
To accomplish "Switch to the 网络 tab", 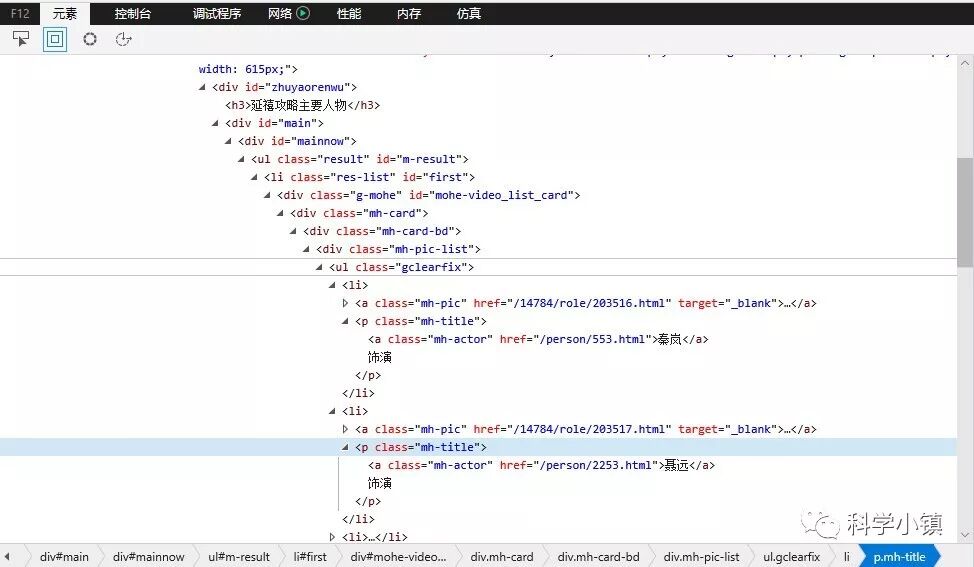I will [280, 13].
